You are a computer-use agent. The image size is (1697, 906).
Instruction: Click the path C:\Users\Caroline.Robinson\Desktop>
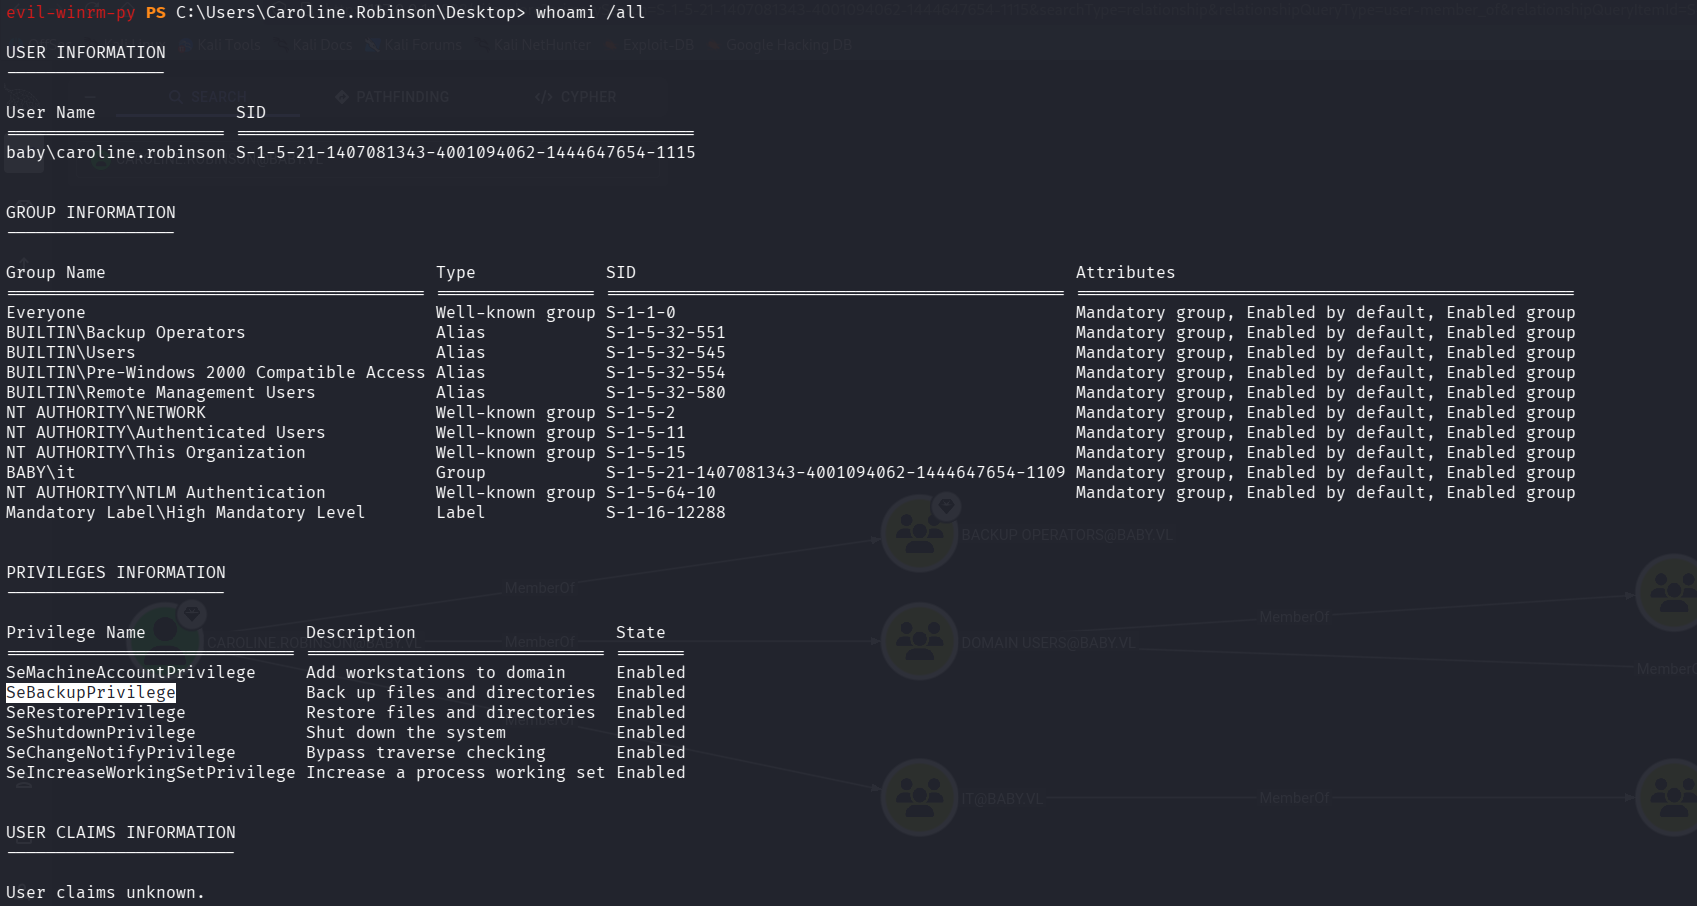click(350, 12)
